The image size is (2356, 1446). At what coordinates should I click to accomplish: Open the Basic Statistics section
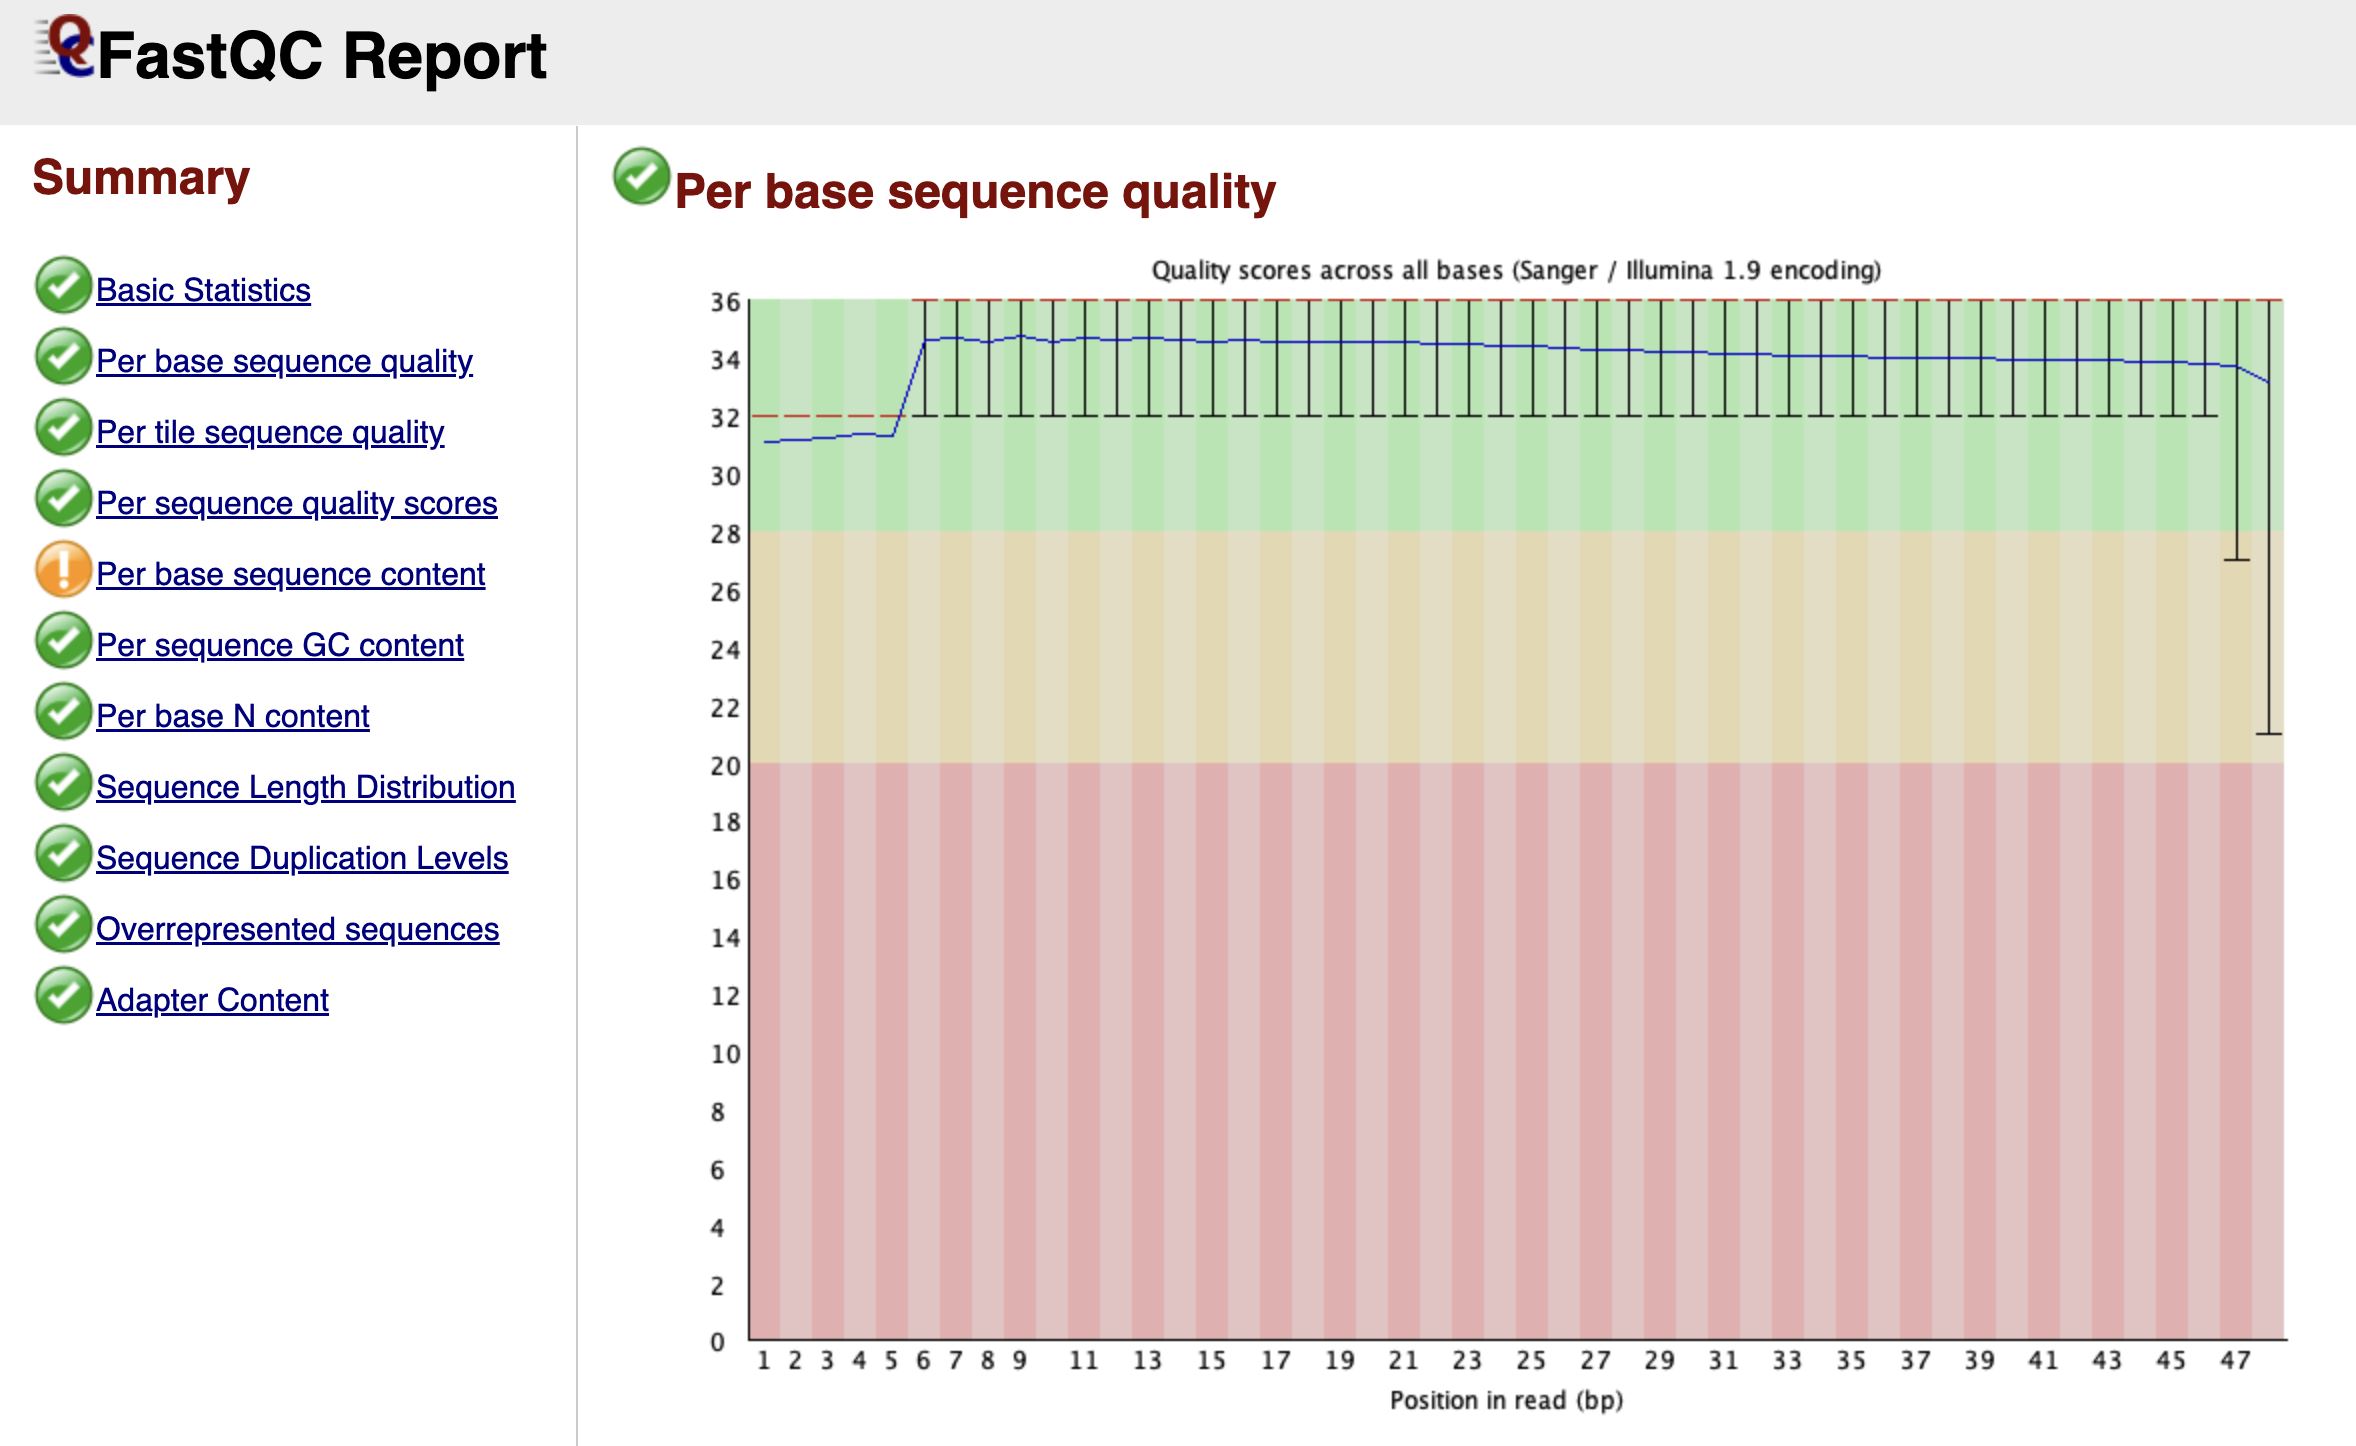[203, 290]
